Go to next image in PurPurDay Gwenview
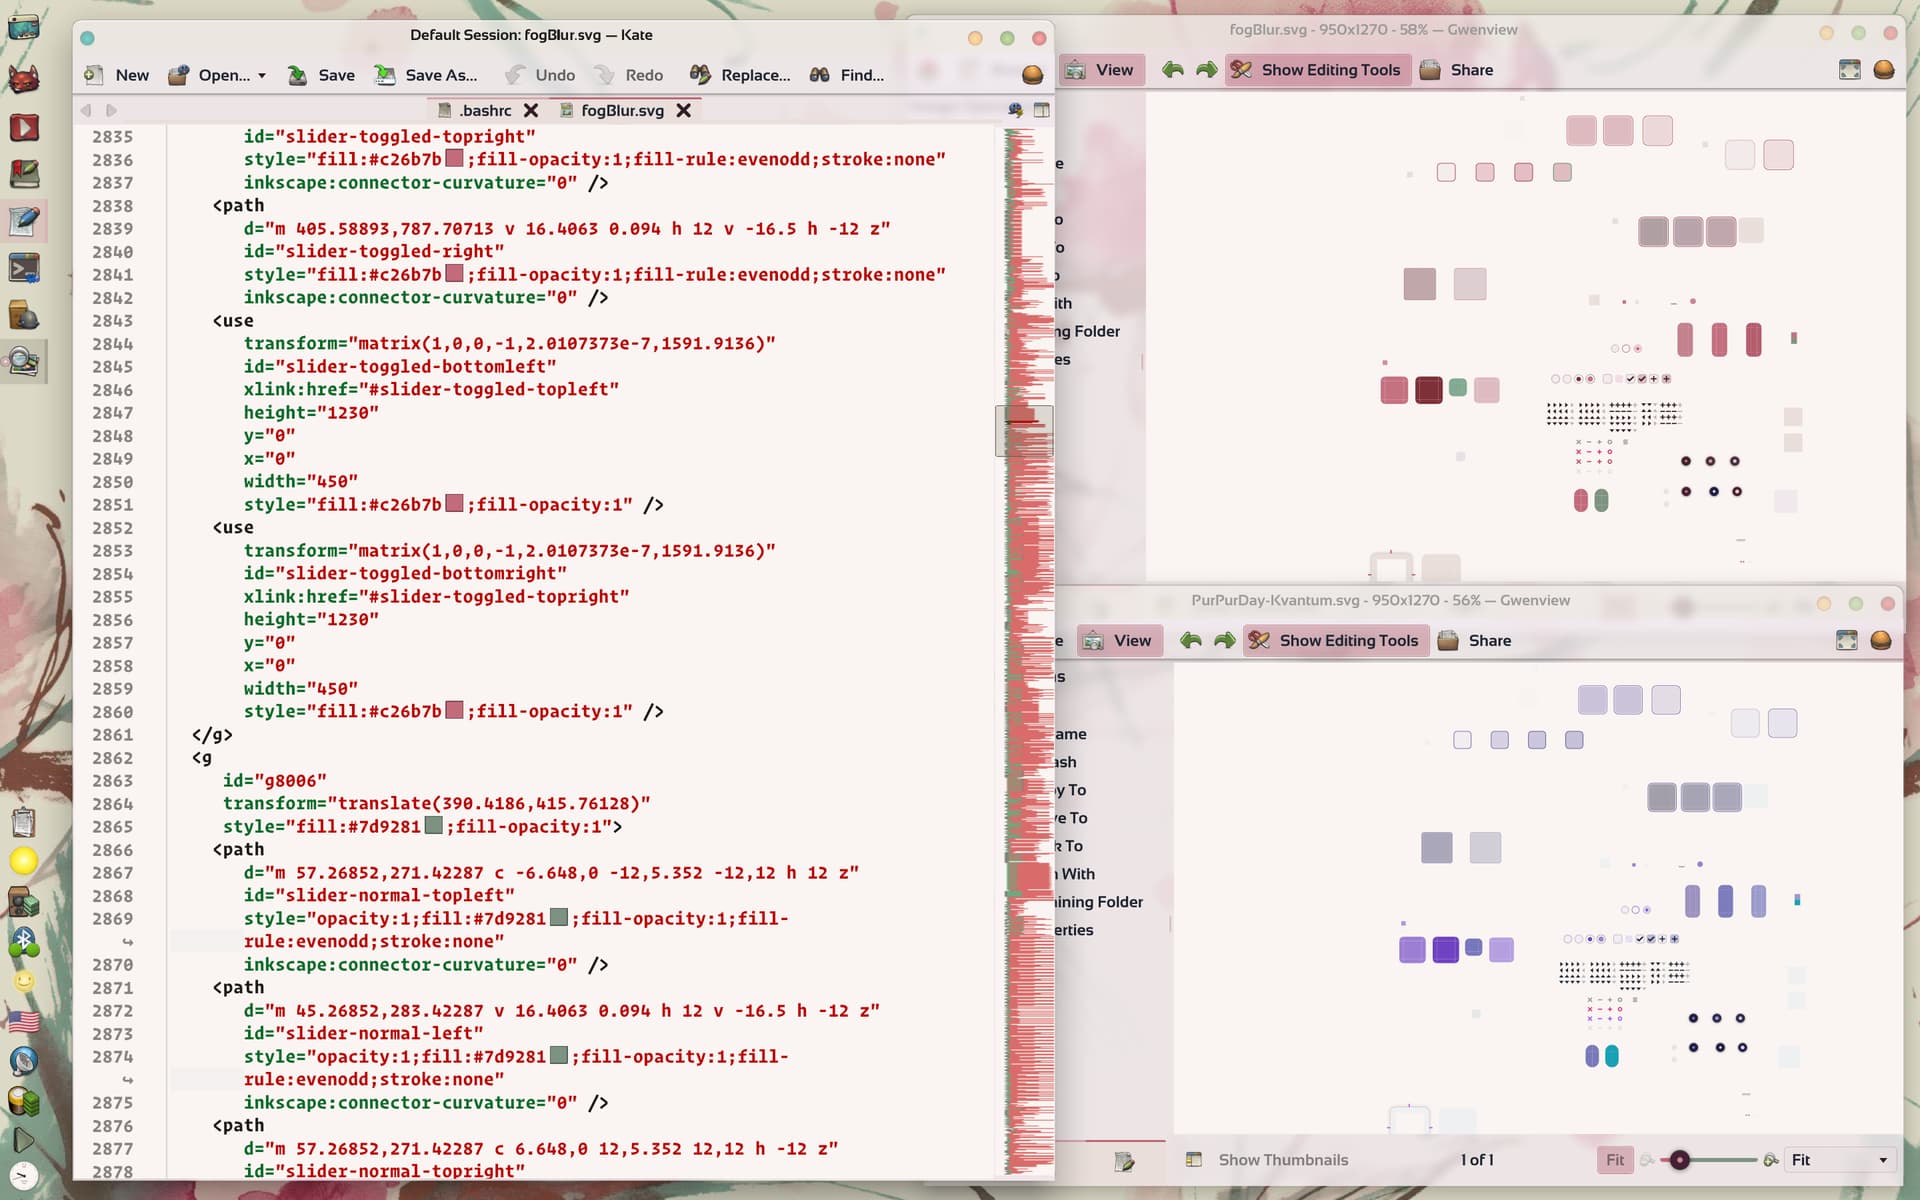 point(1225,641)
